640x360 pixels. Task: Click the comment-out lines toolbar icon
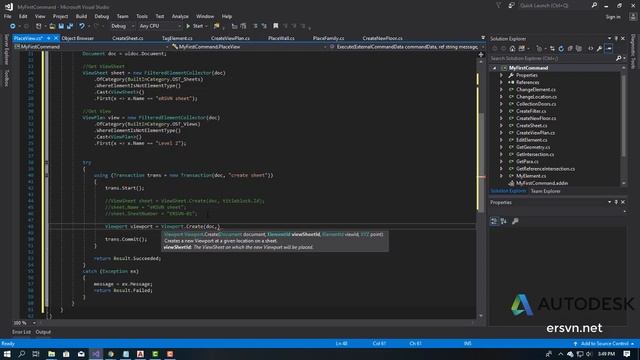256,26
